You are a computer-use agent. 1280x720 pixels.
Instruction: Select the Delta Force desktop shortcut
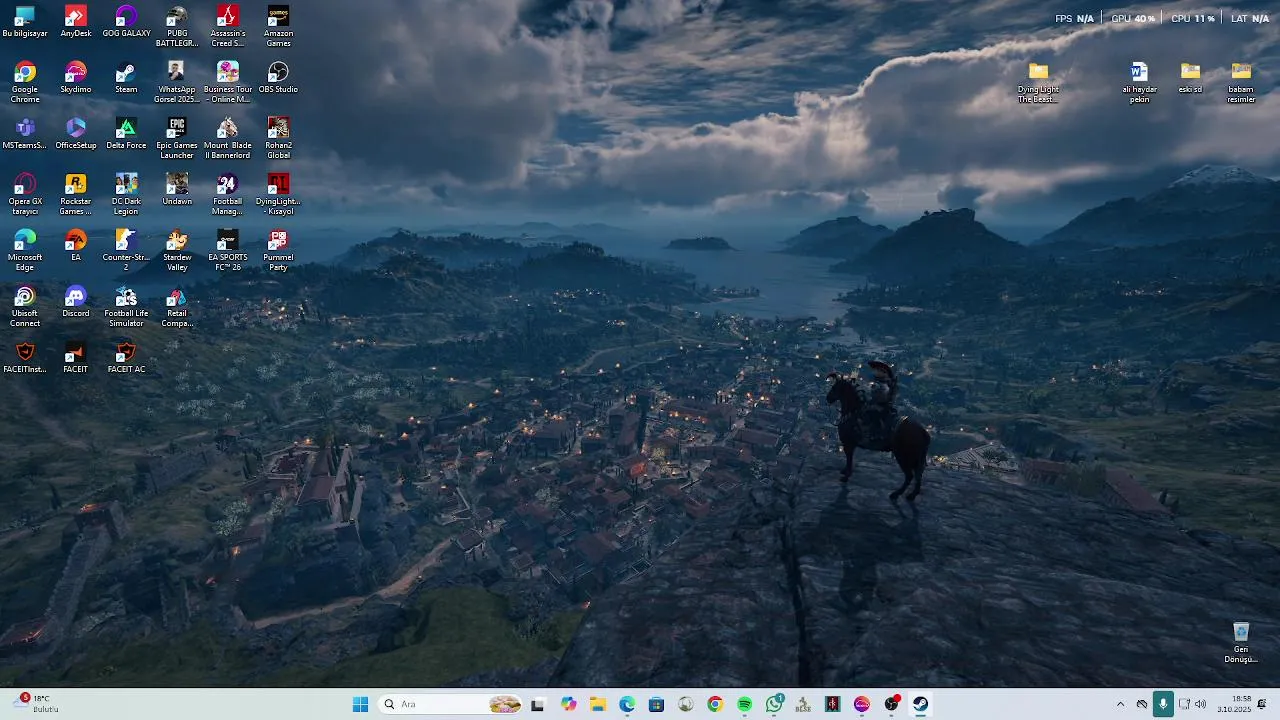[x=126, y=134]
